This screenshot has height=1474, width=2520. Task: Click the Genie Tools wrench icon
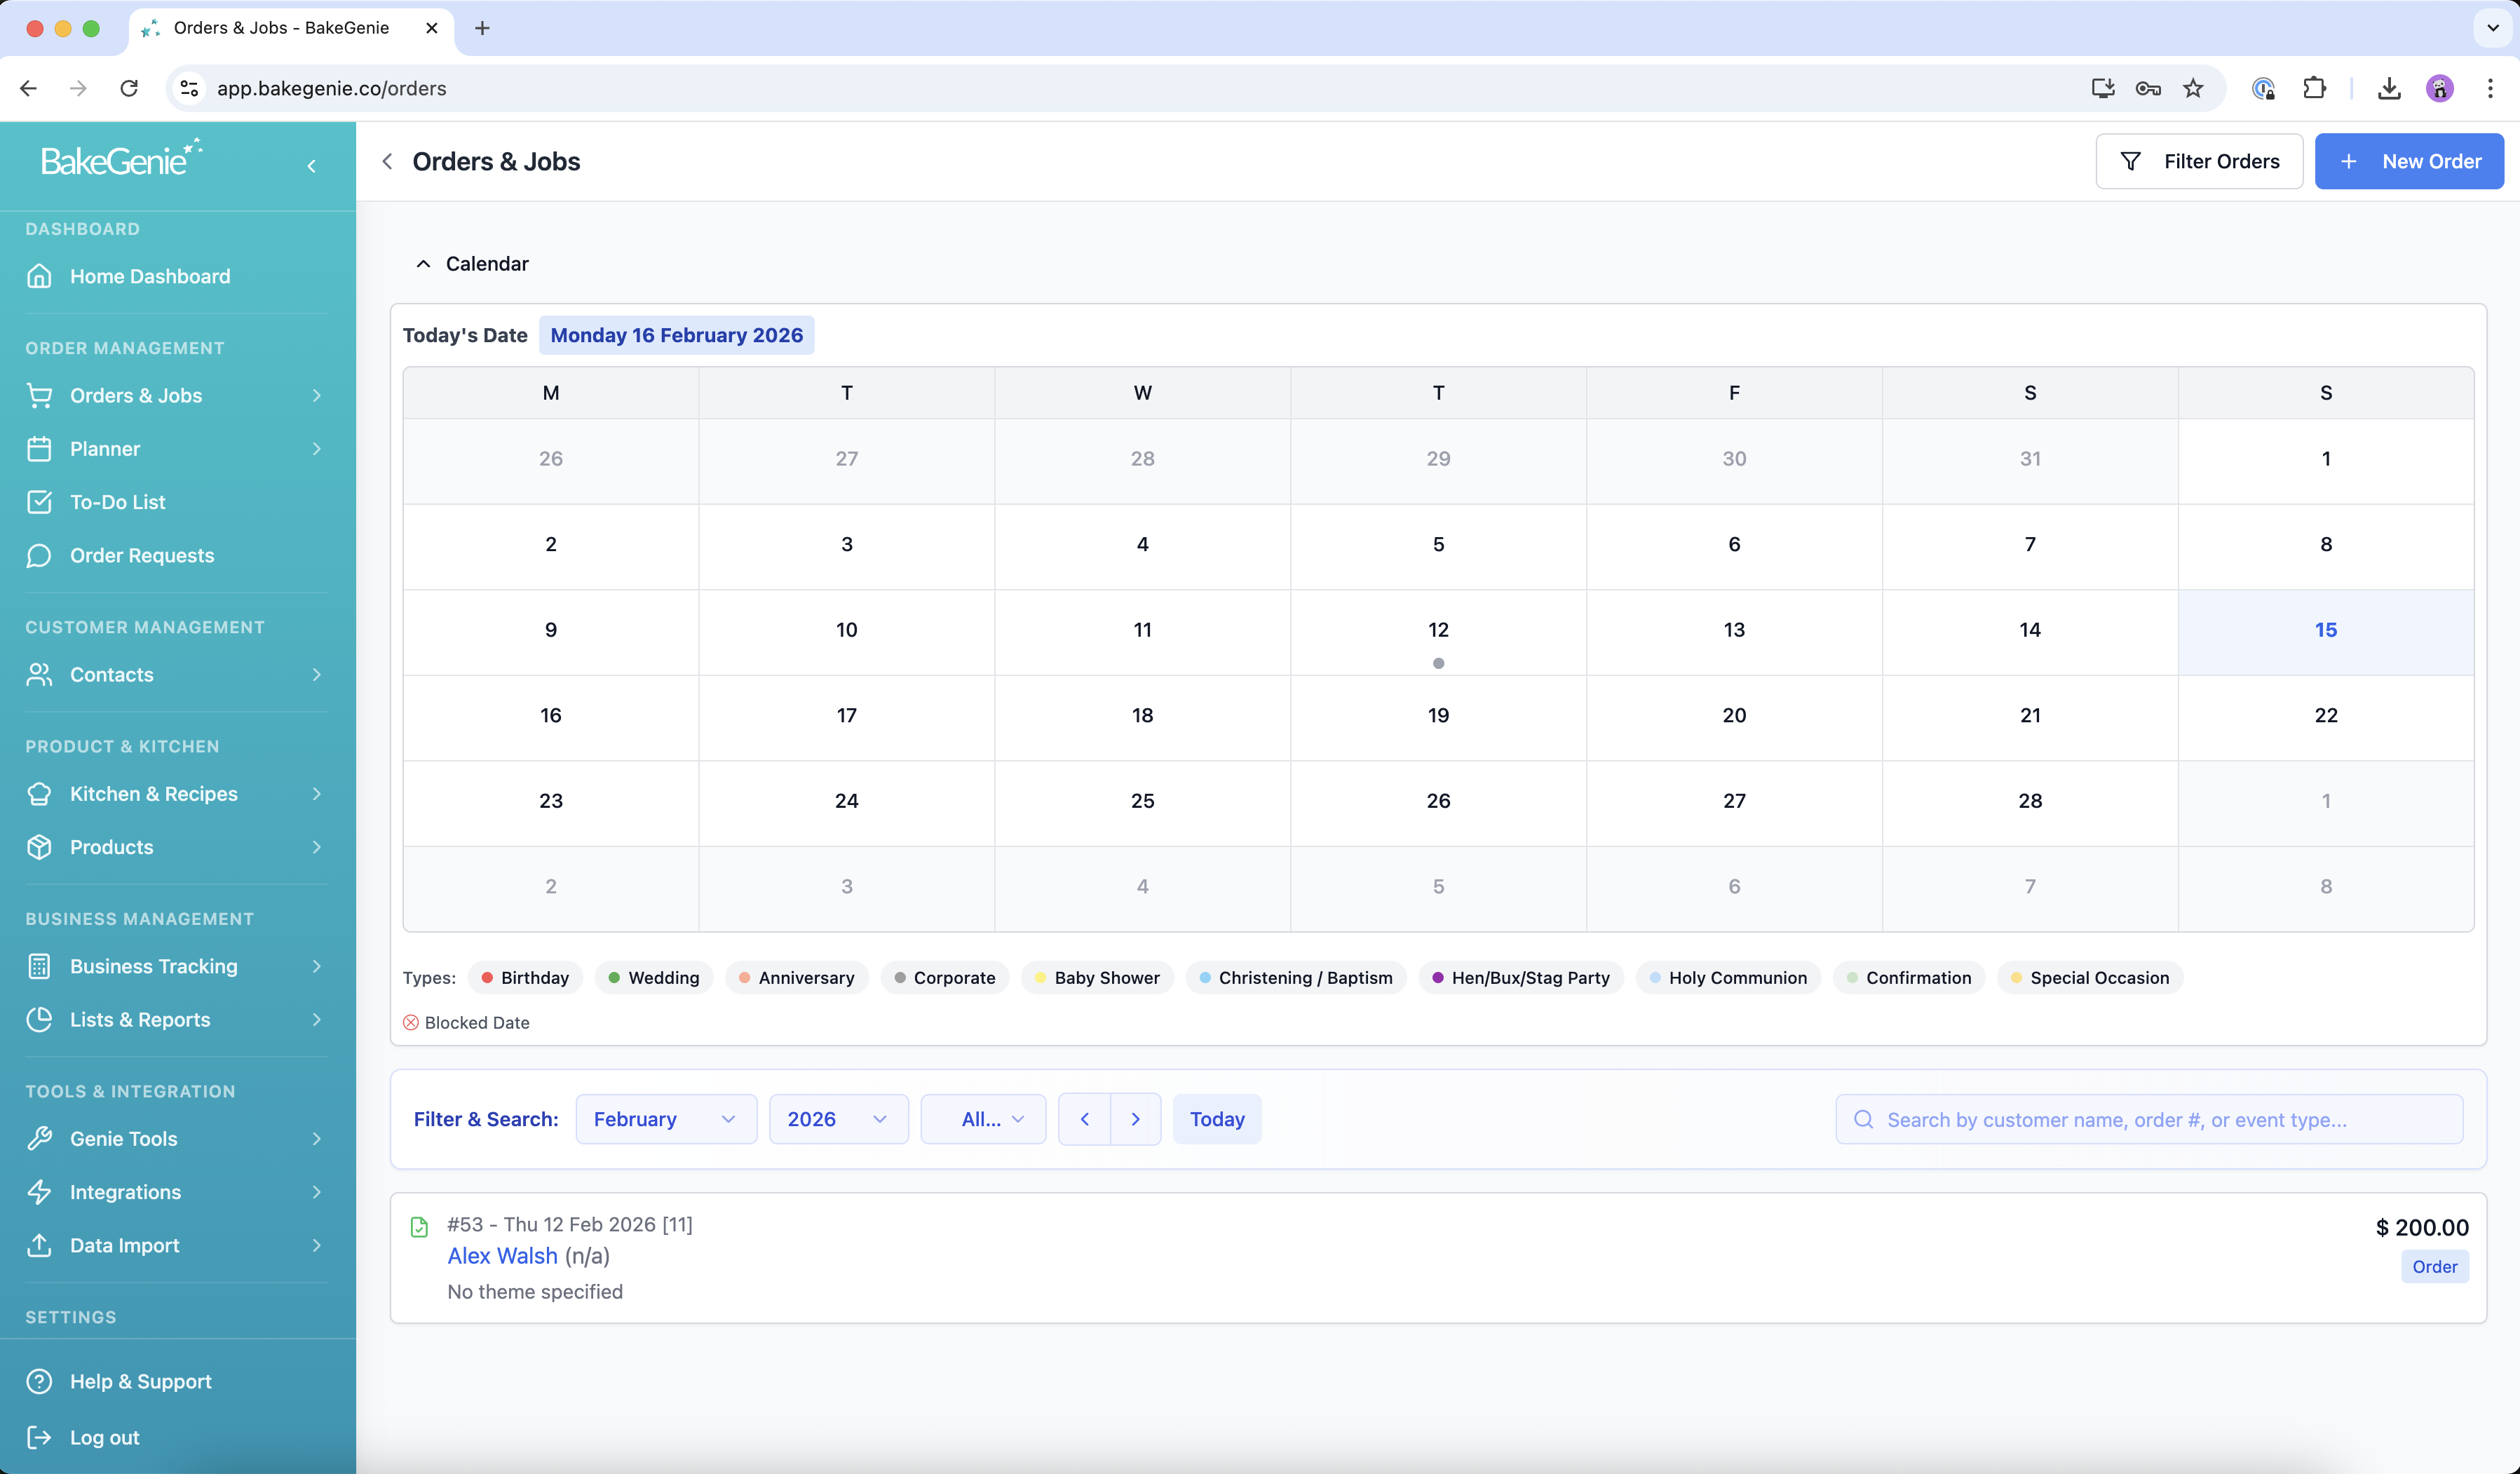(x=39, y=1138)
